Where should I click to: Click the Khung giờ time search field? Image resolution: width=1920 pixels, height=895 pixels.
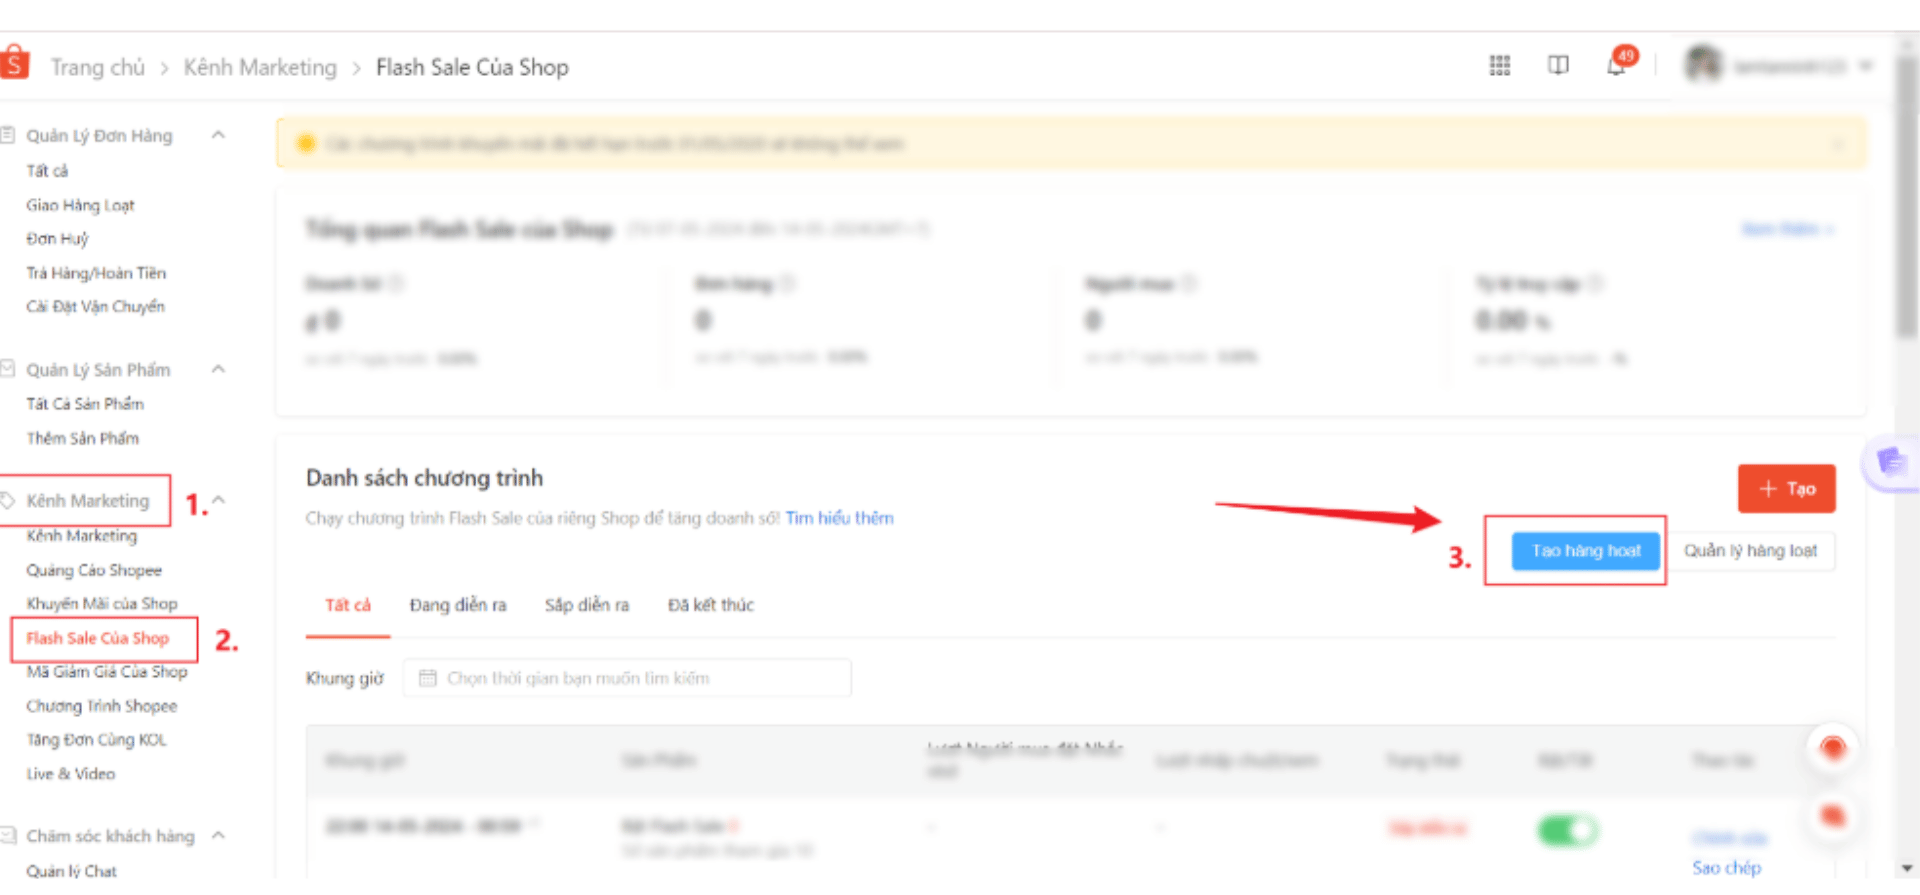640,678
